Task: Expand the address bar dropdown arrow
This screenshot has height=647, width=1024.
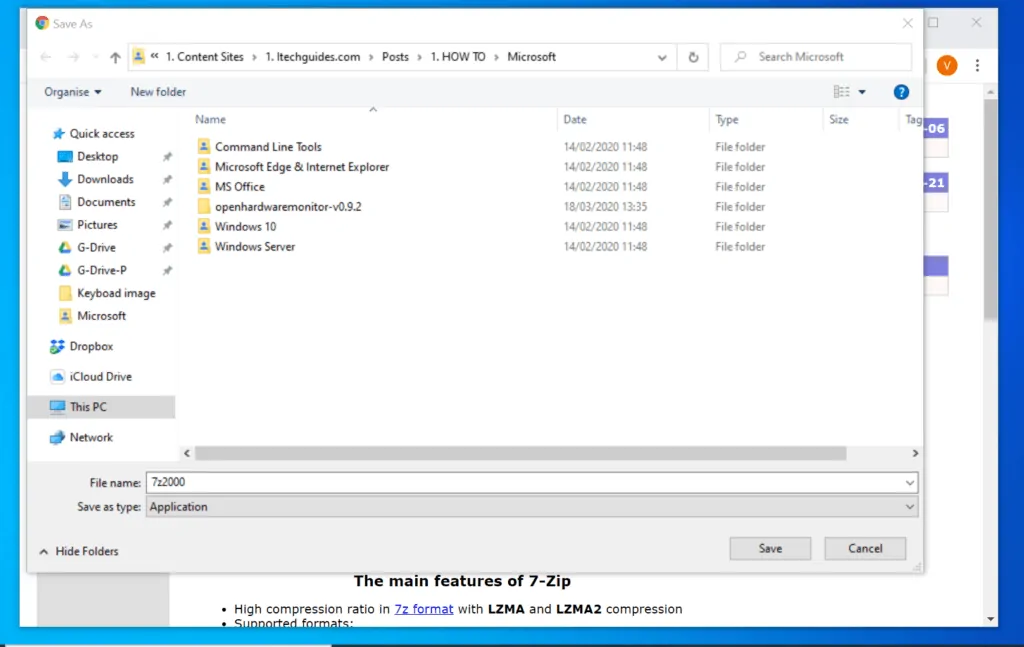Action: [x=662, y=57]
